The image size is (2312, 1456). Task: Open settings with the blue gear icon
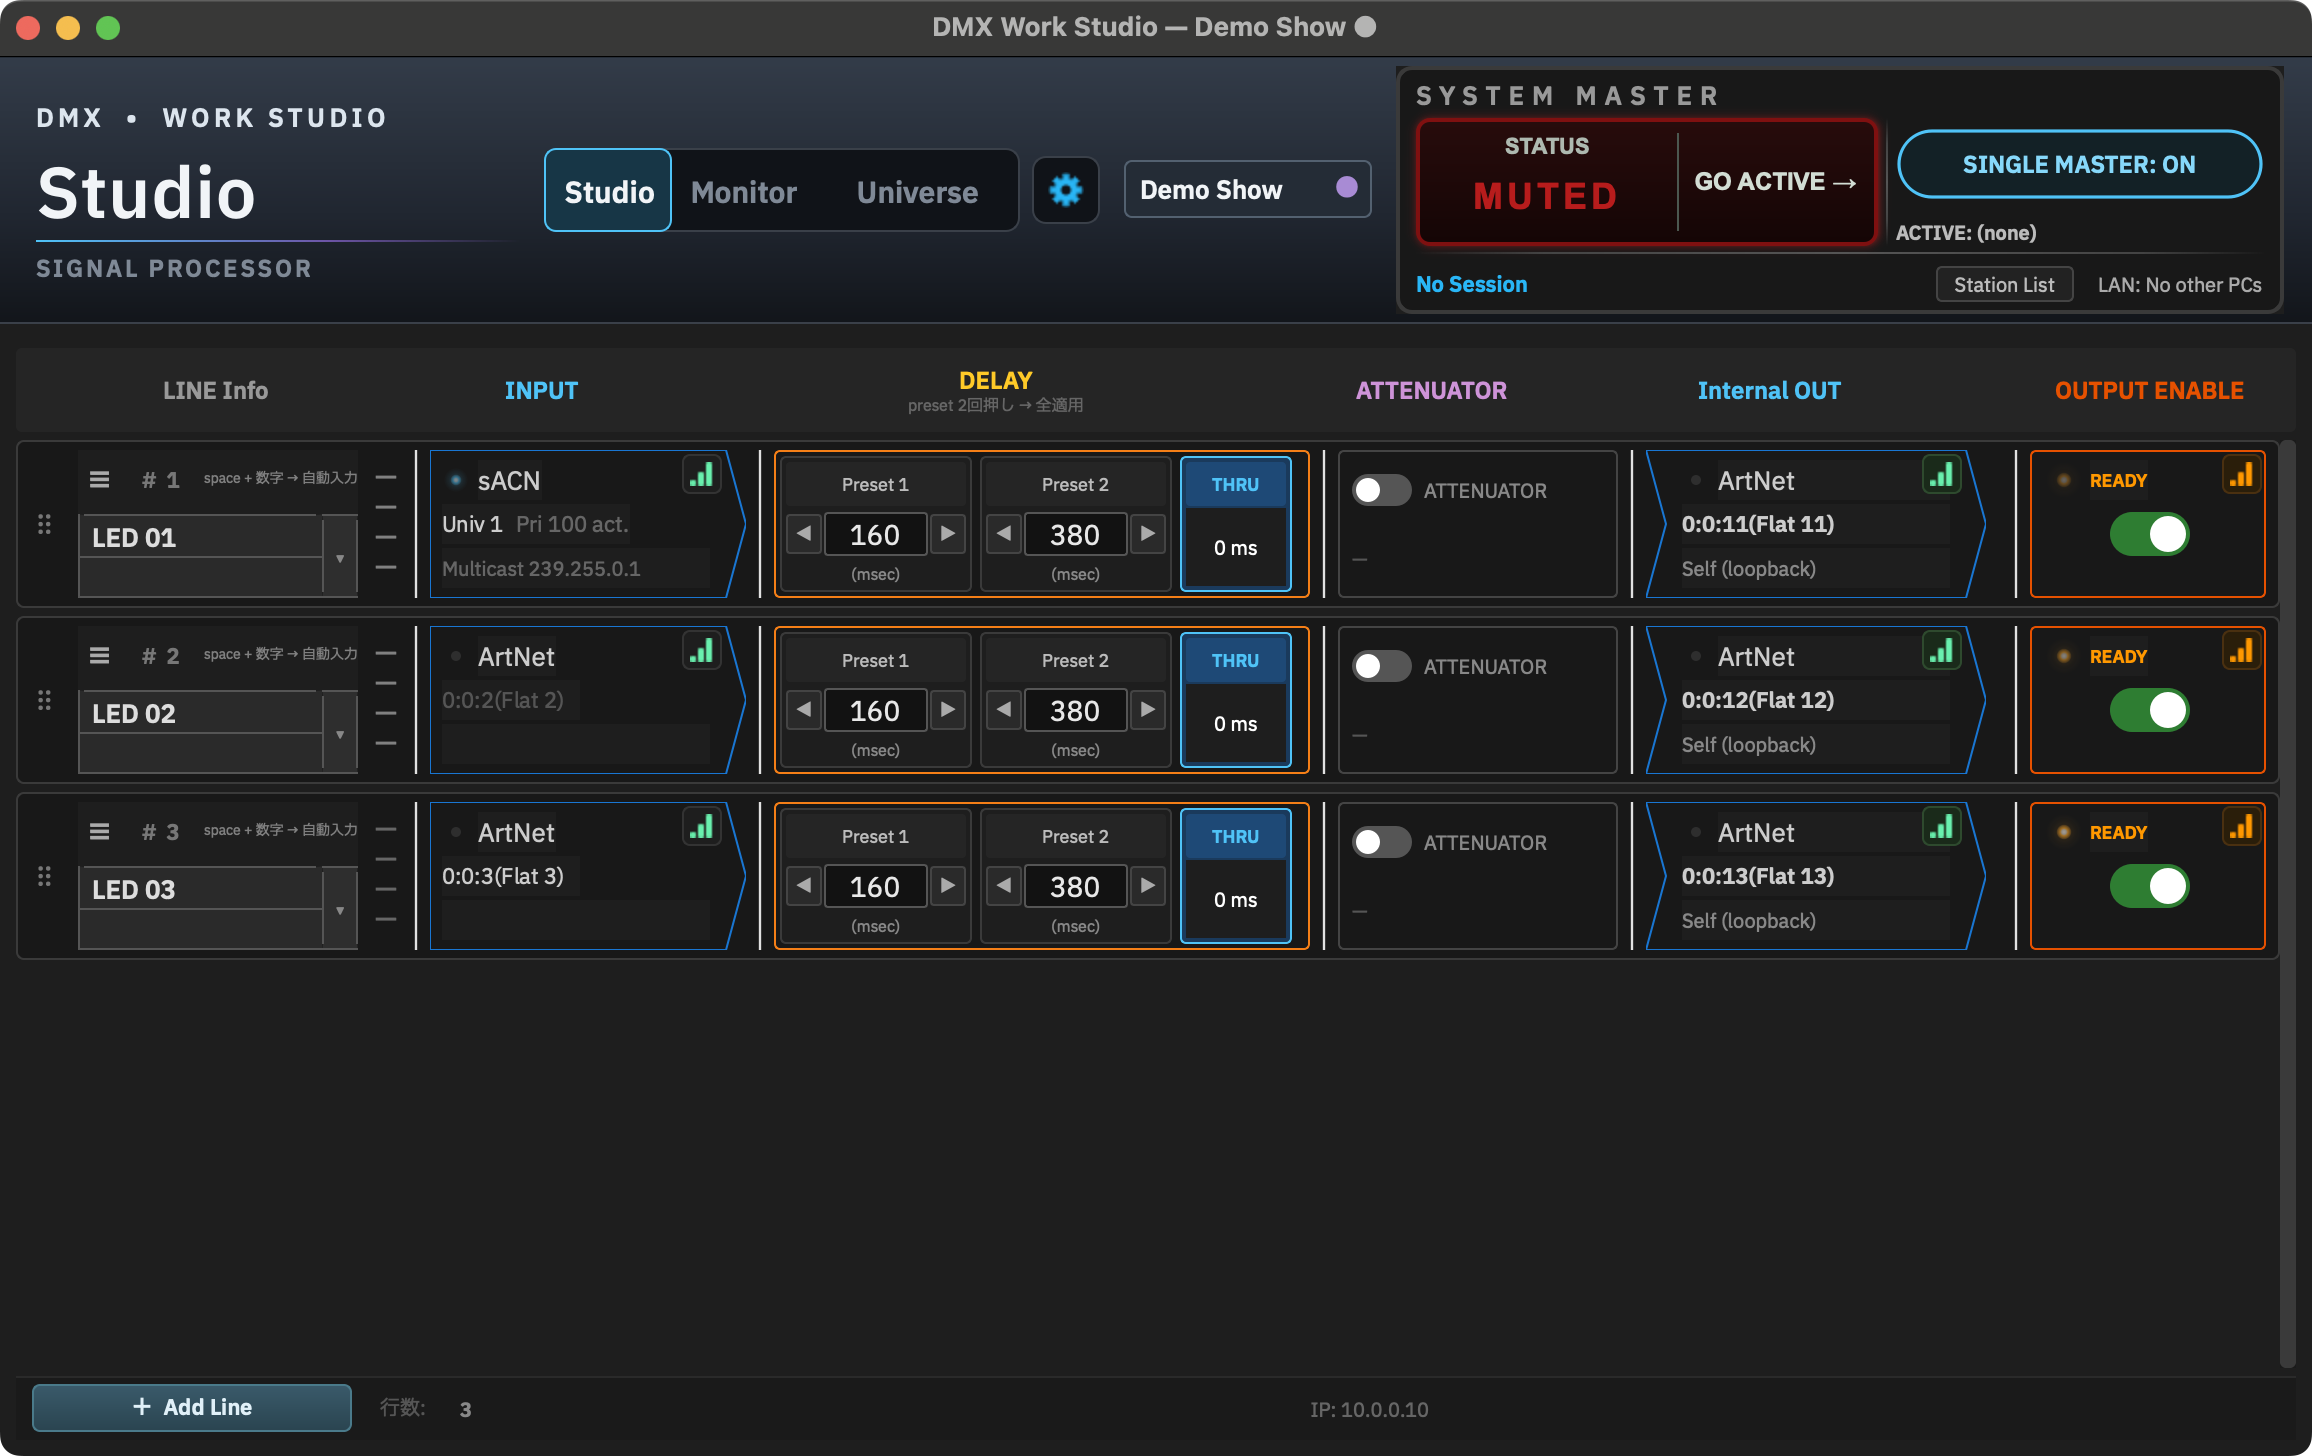1065,190
